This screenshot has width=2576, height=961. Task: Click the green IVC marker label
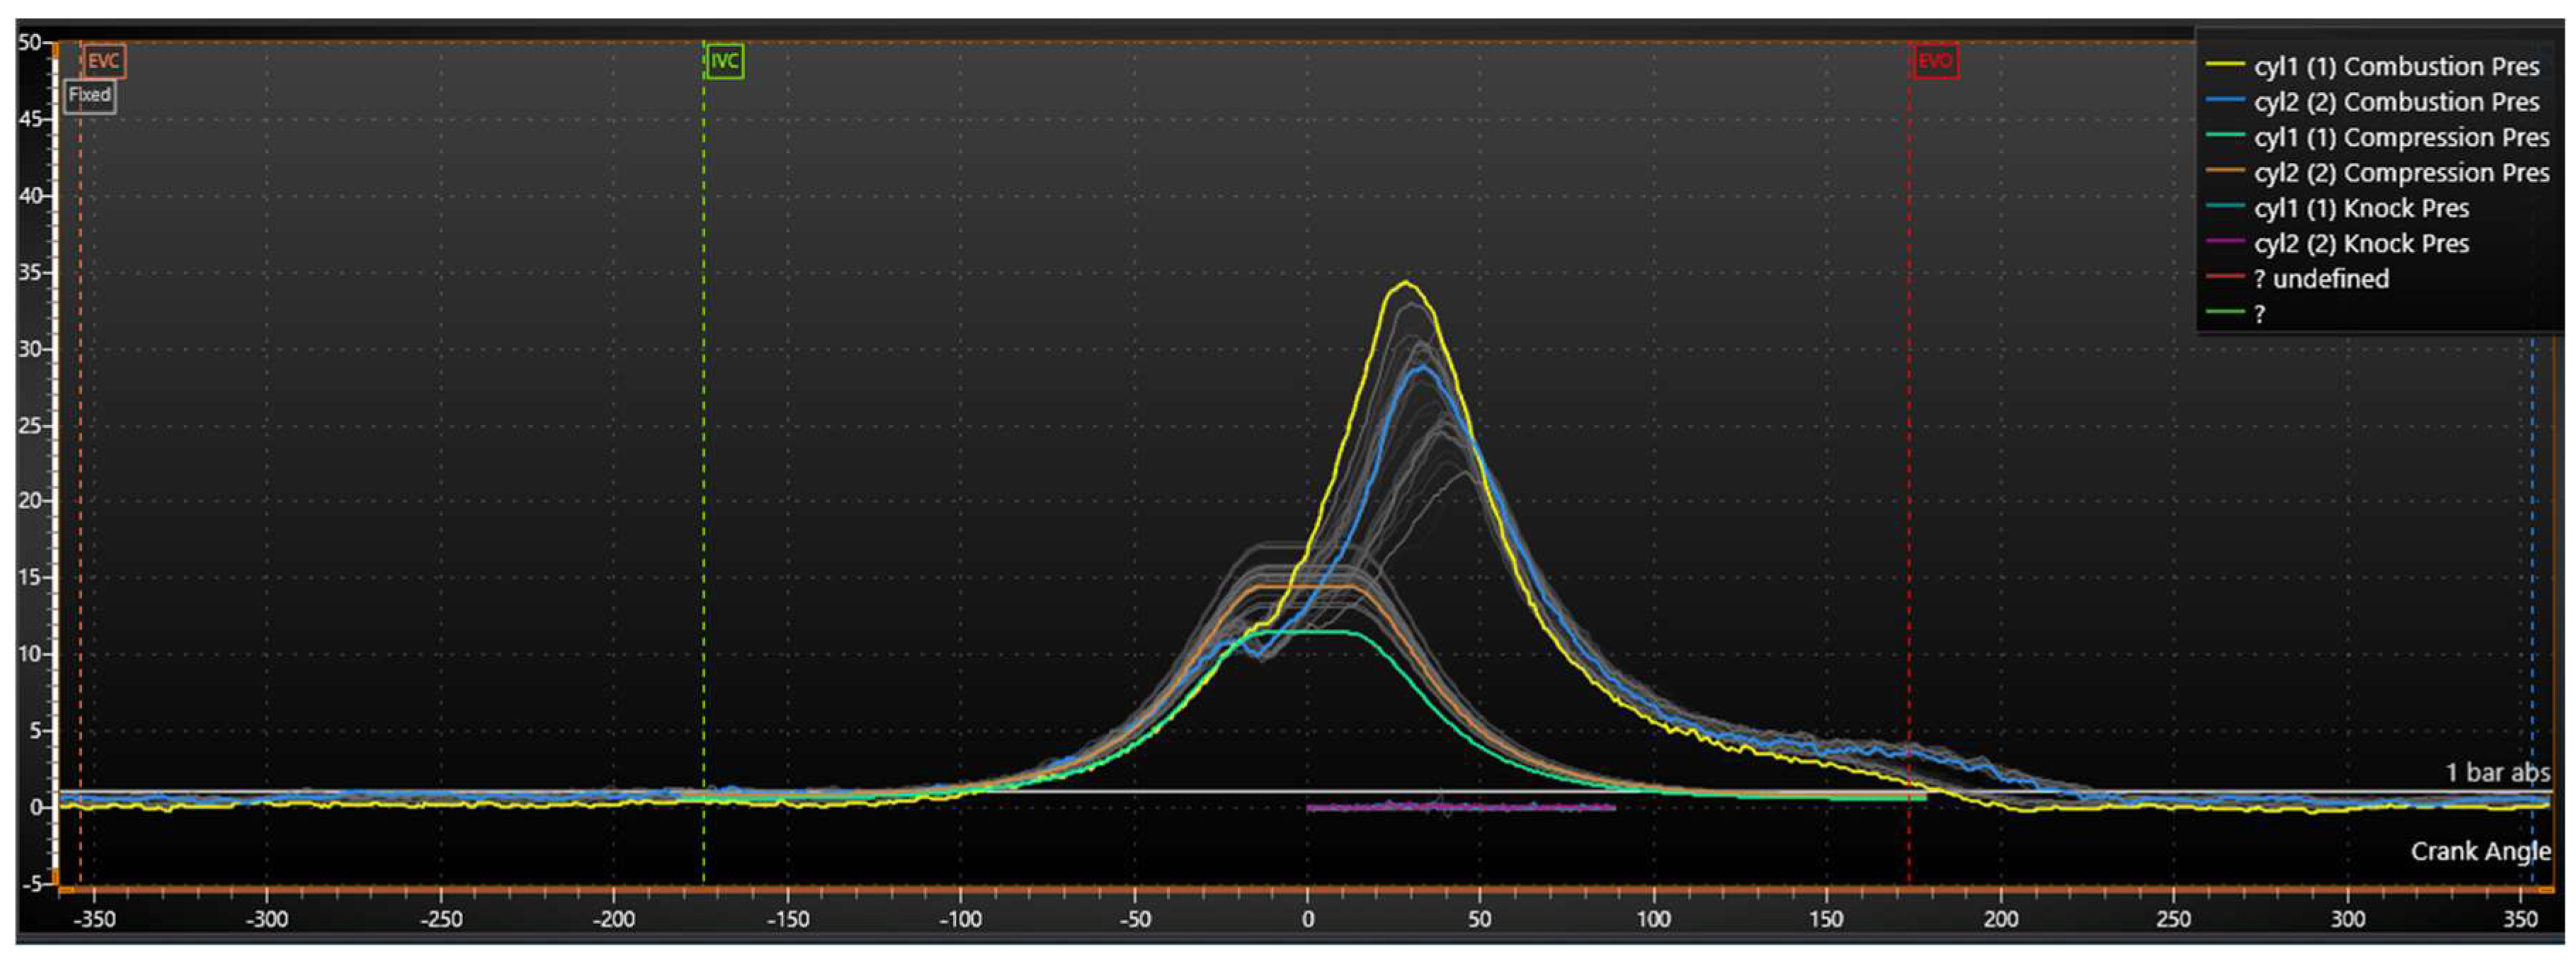coord(724,61)
